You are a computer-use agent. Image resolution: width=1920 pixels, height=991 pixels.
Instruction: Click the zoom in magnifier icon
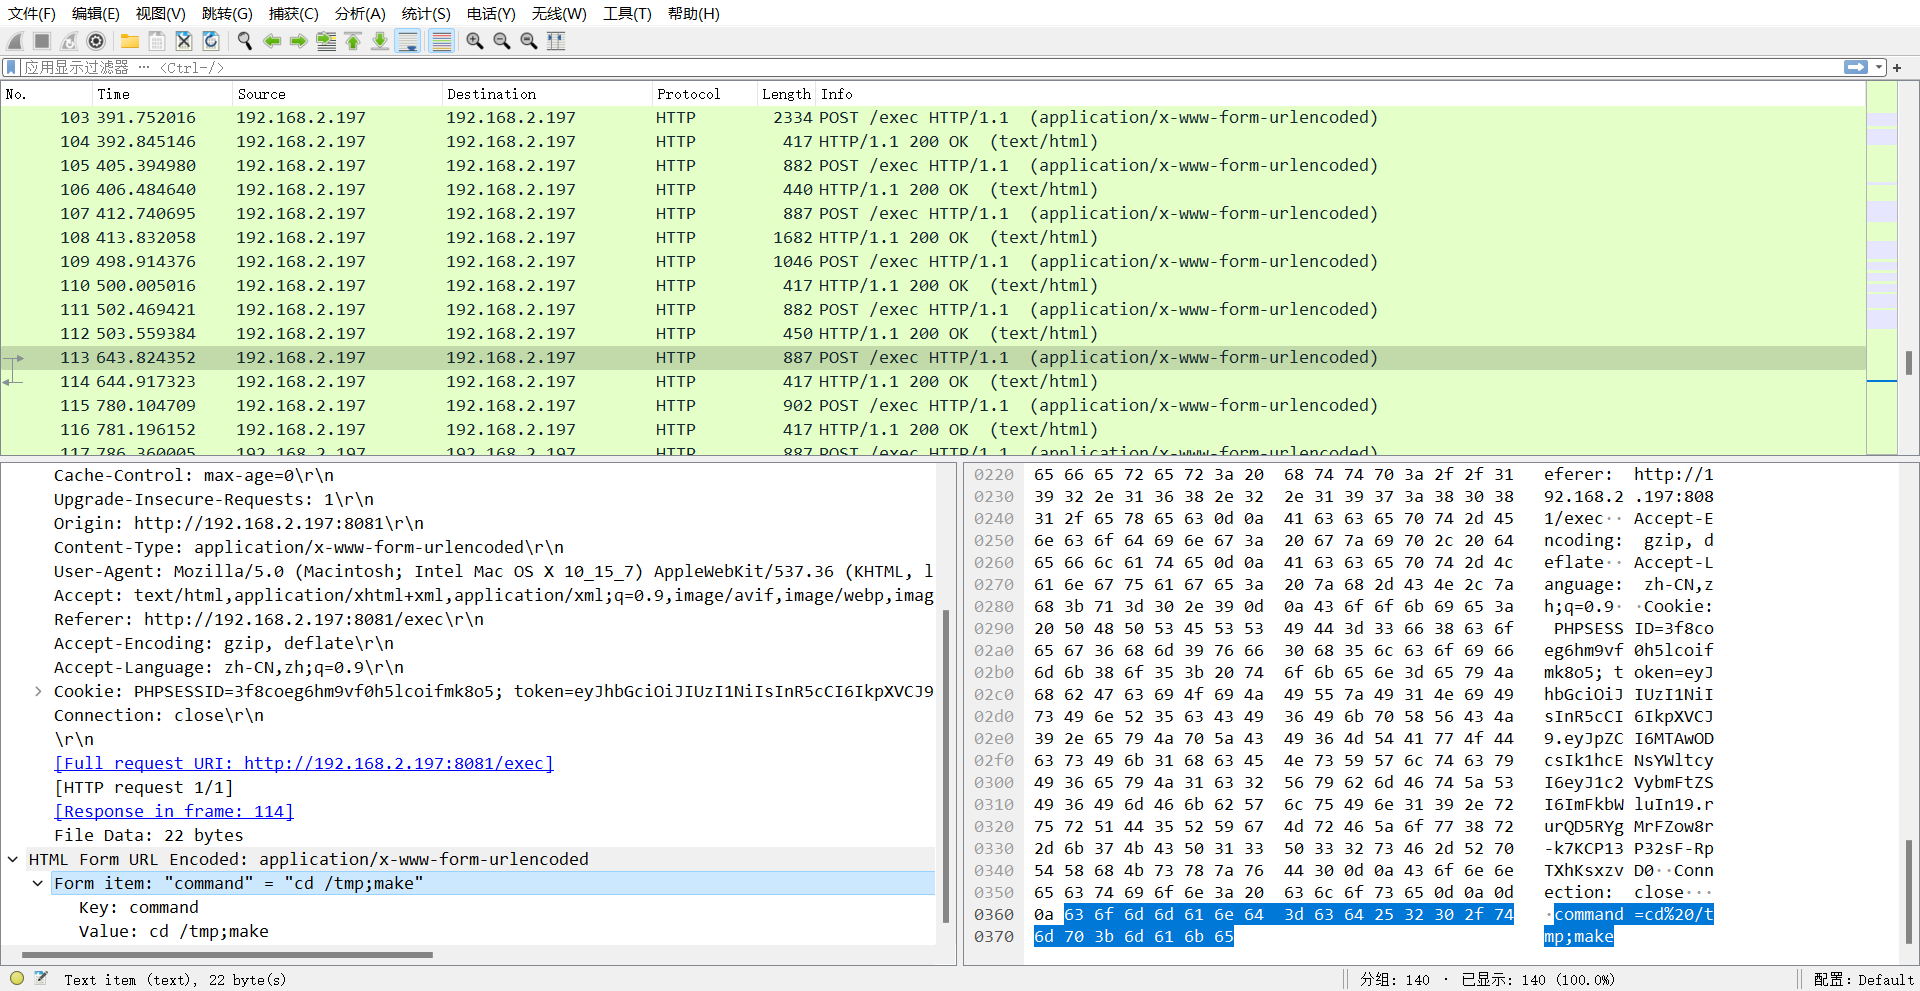pos(475,41)
